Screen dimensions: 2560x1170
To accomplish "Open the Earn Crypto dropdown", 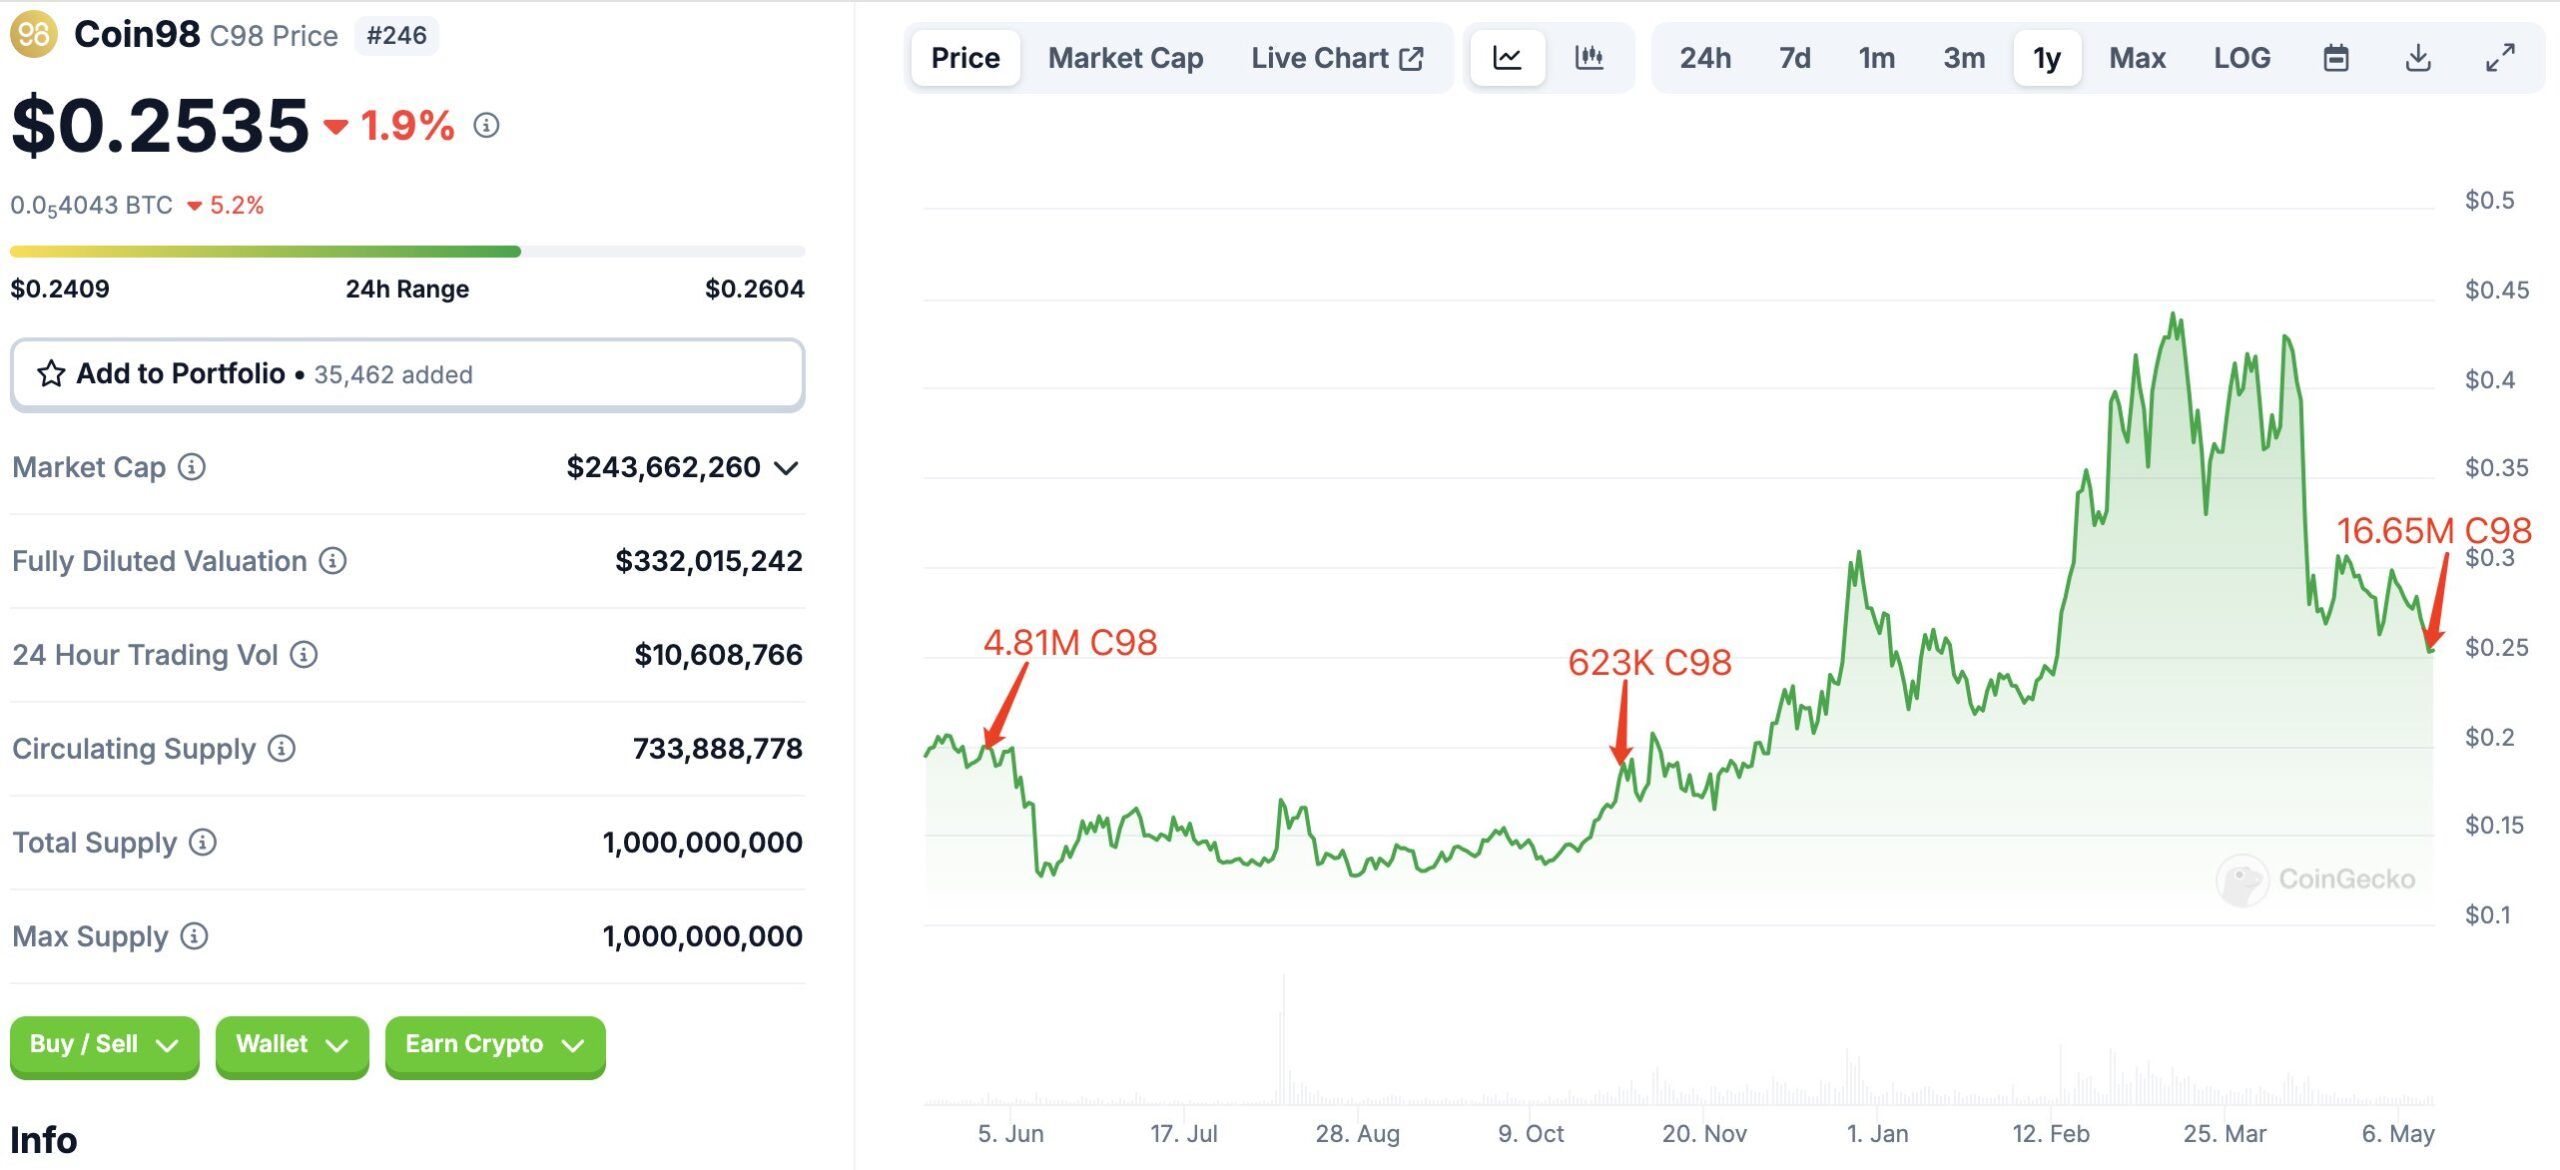I will tap(494, 1045).
